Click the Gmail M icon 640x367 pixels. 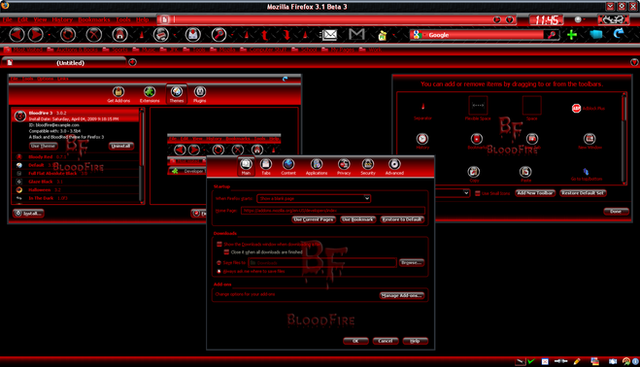[x=356, y=35]
